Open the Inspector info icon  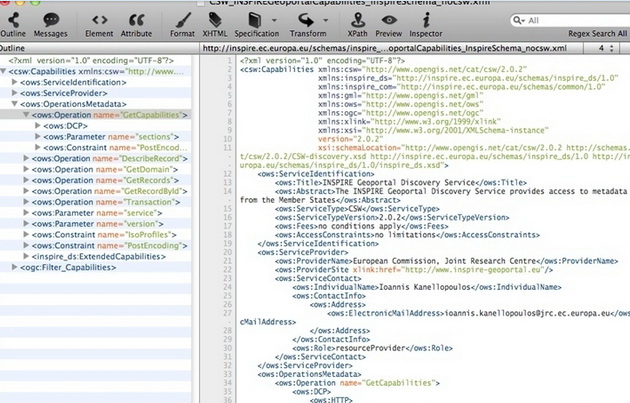pos(426,21)
